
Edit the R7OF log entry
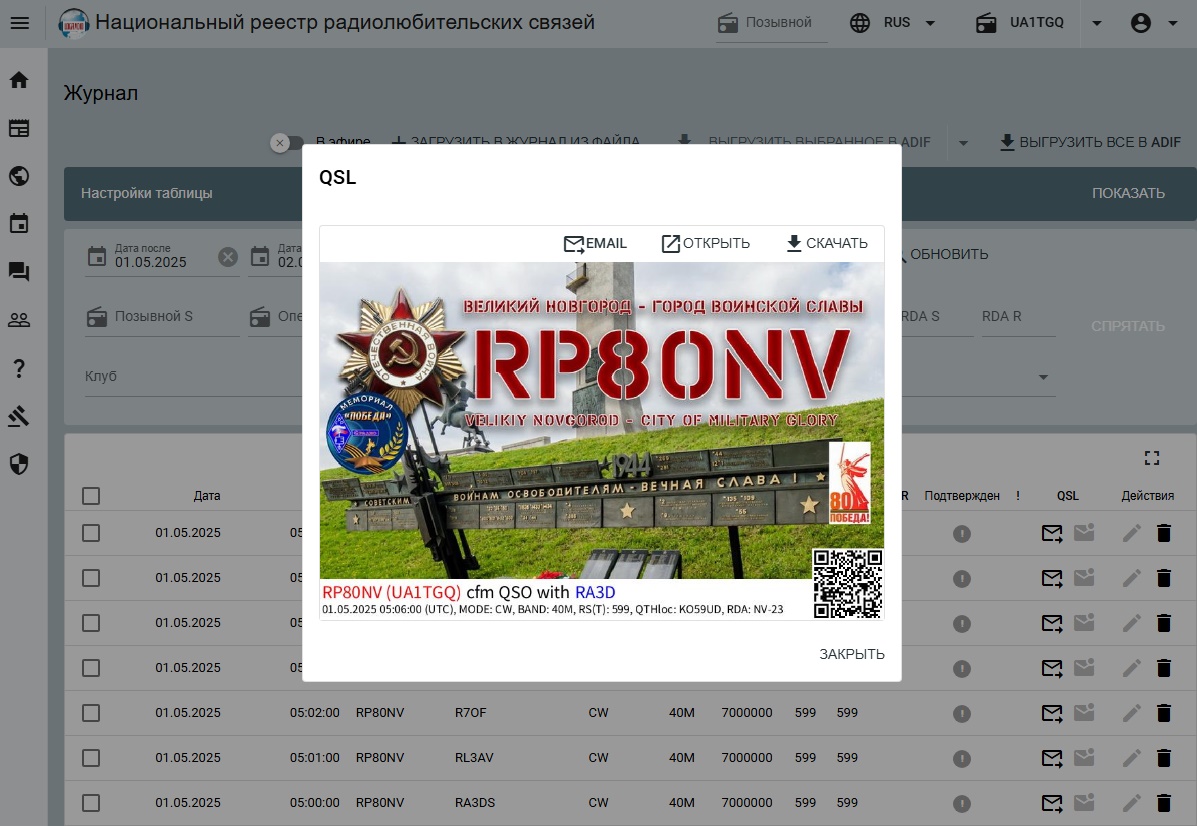click(1131, 713)
